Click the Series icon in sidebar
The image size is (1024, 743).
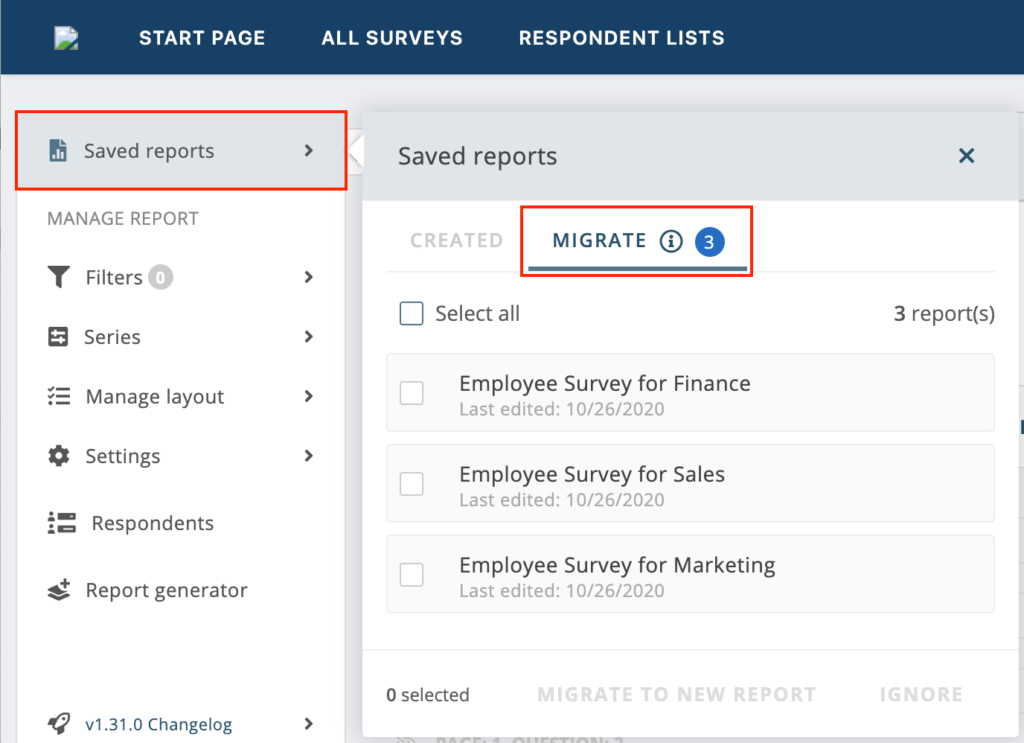(58, 337)
